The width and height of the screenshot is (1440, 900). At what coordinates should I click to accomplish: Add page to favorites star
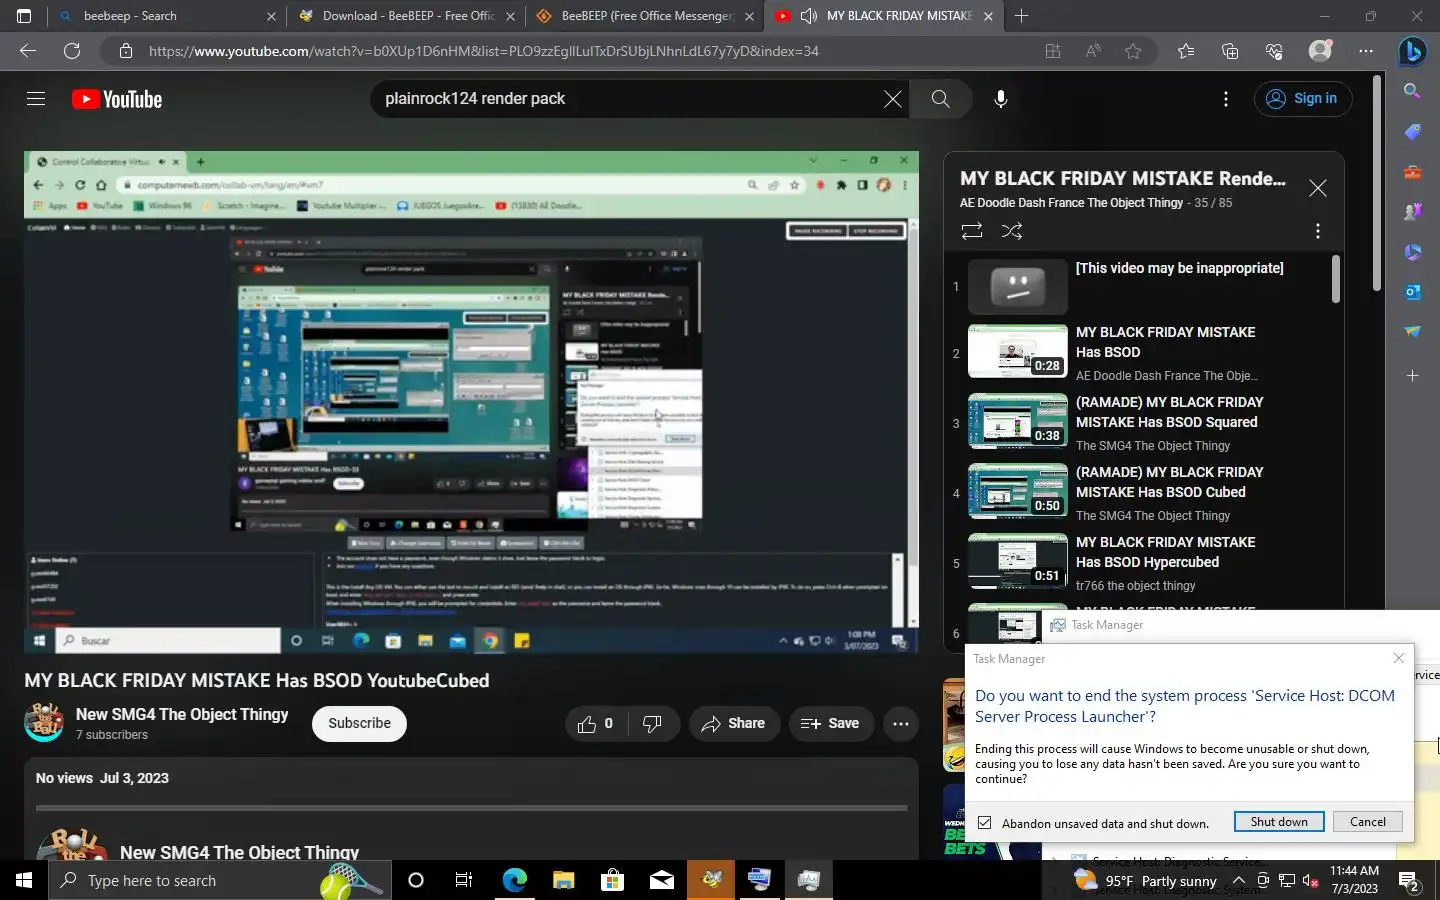pos(1133,51)
